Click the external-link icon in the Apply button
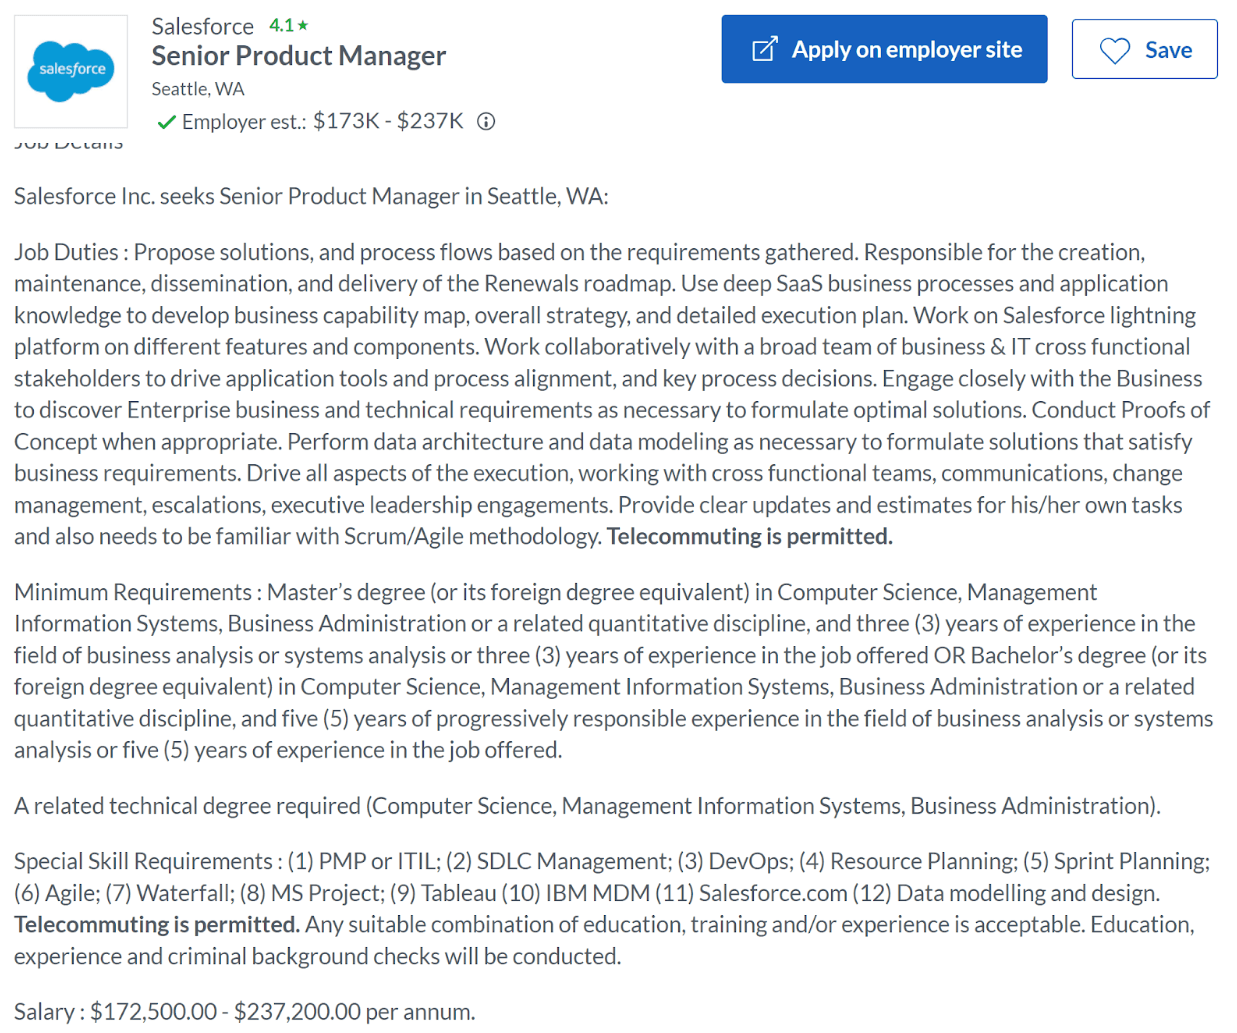The image size is (1237, 1033). tap(764, 47)
